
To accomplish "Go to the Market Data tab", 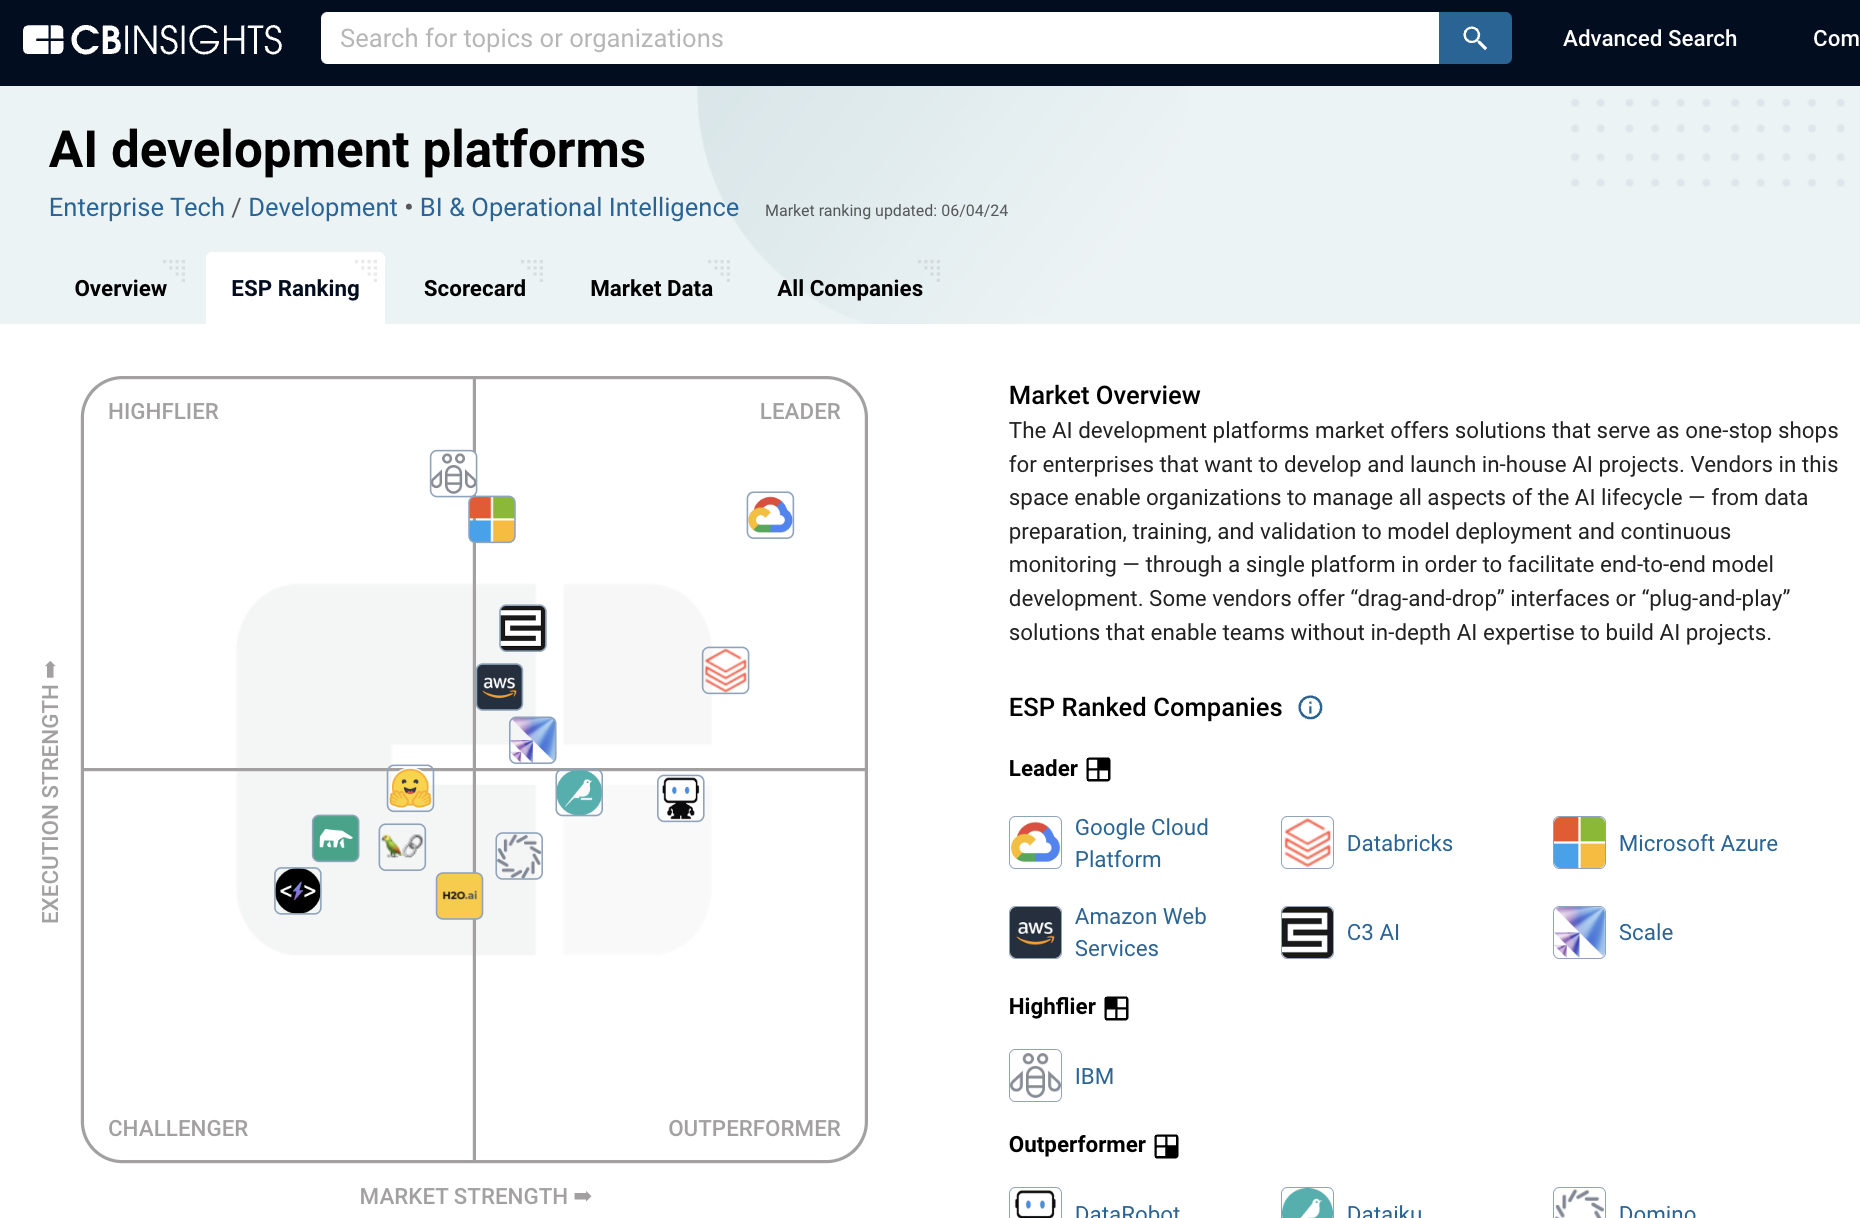I will pyautogui.click(x=651, y=288).
